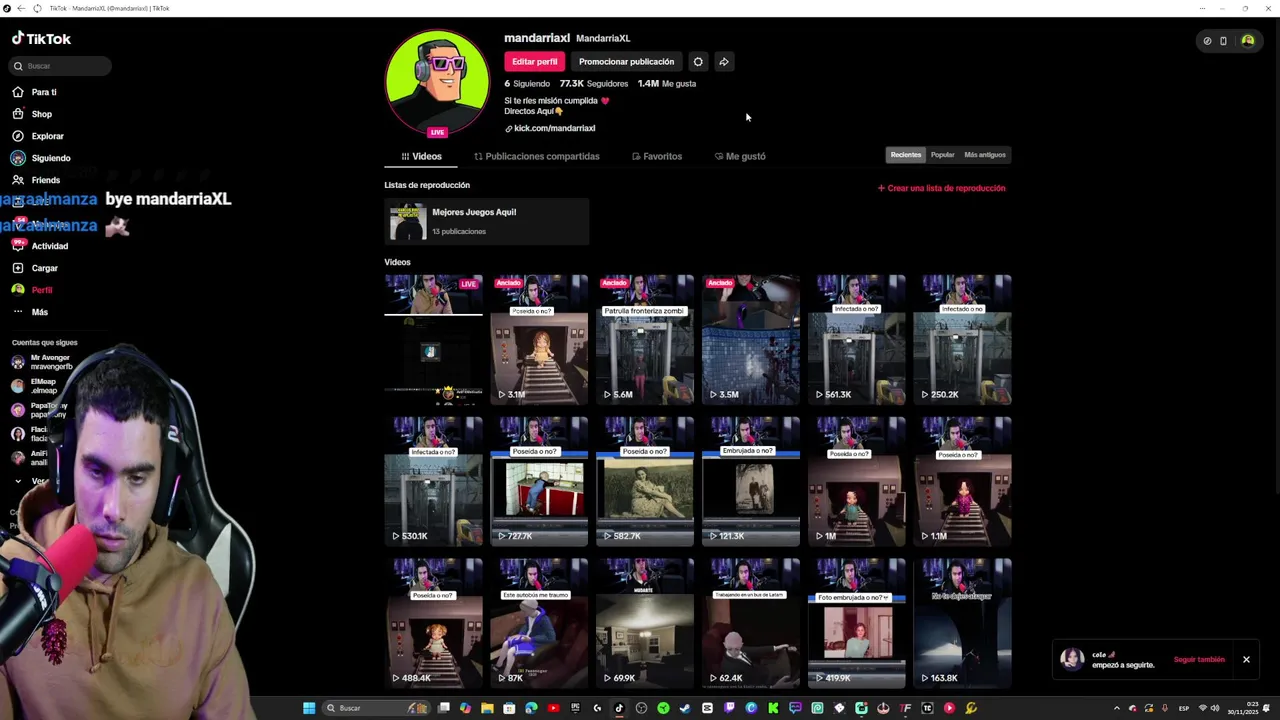Select Popular sort option
This screenshot has height=720, width=1280.
pyautogui.click(x=943, y=155)
